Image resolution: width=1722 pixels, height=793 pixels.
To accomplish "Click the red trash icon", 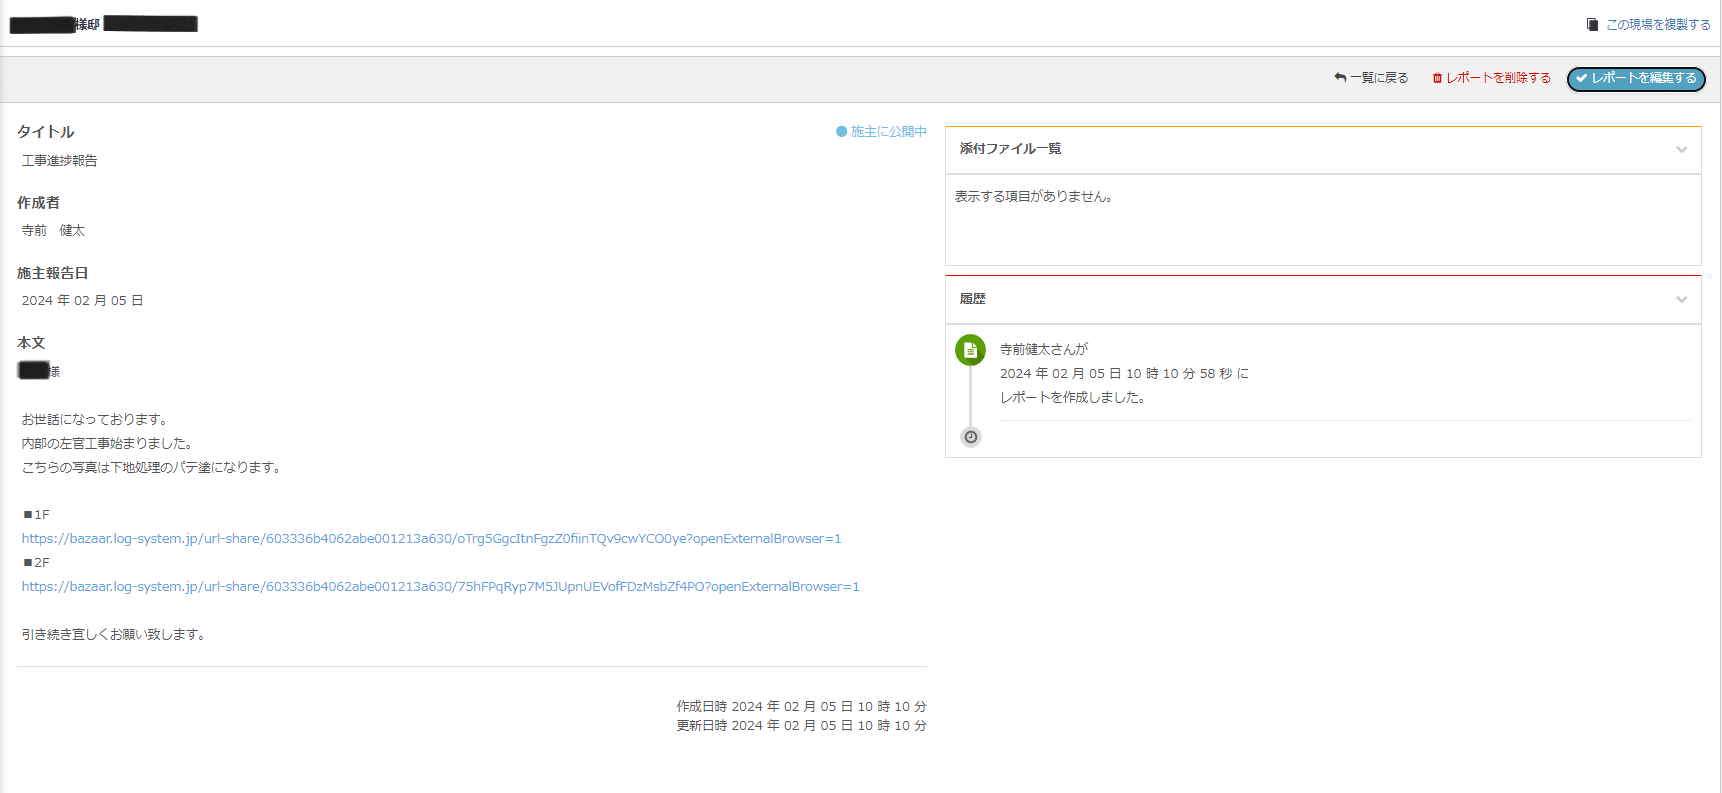I will (1437, 78).
